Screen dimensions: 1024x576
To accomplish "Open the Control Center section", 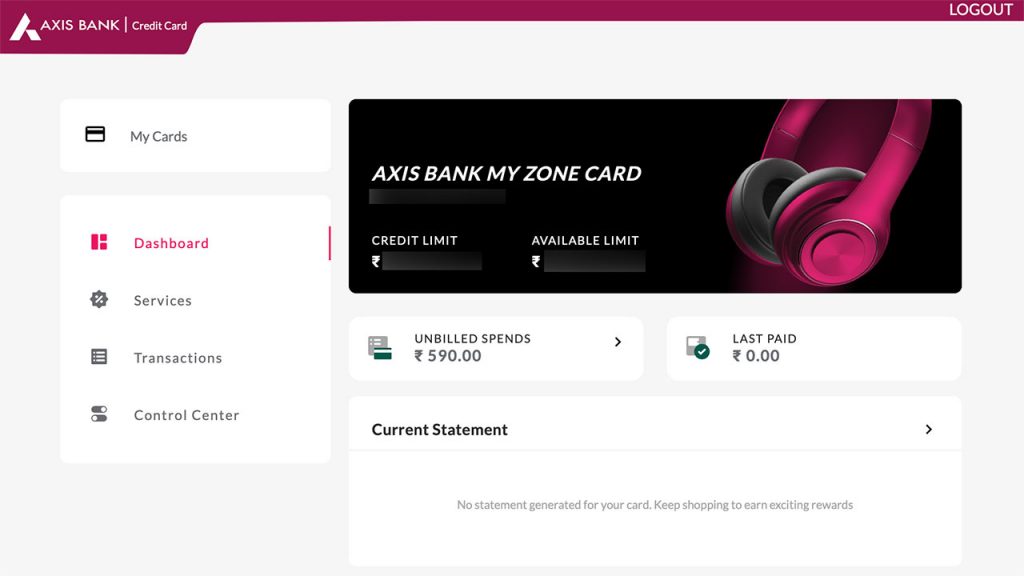I will point(186,414).
